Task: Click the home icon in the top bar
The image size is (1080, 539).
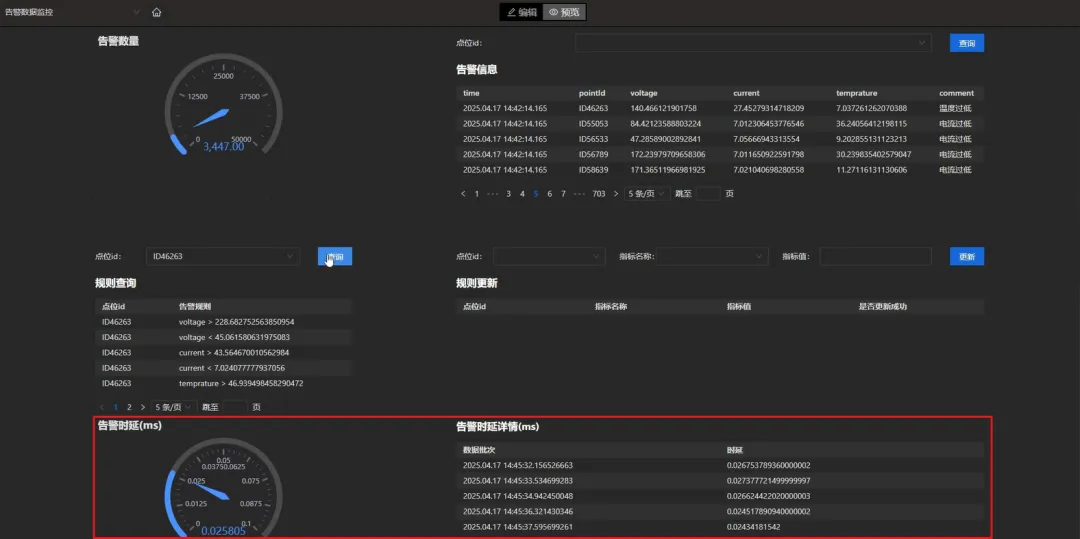Action: coord(157,12)
